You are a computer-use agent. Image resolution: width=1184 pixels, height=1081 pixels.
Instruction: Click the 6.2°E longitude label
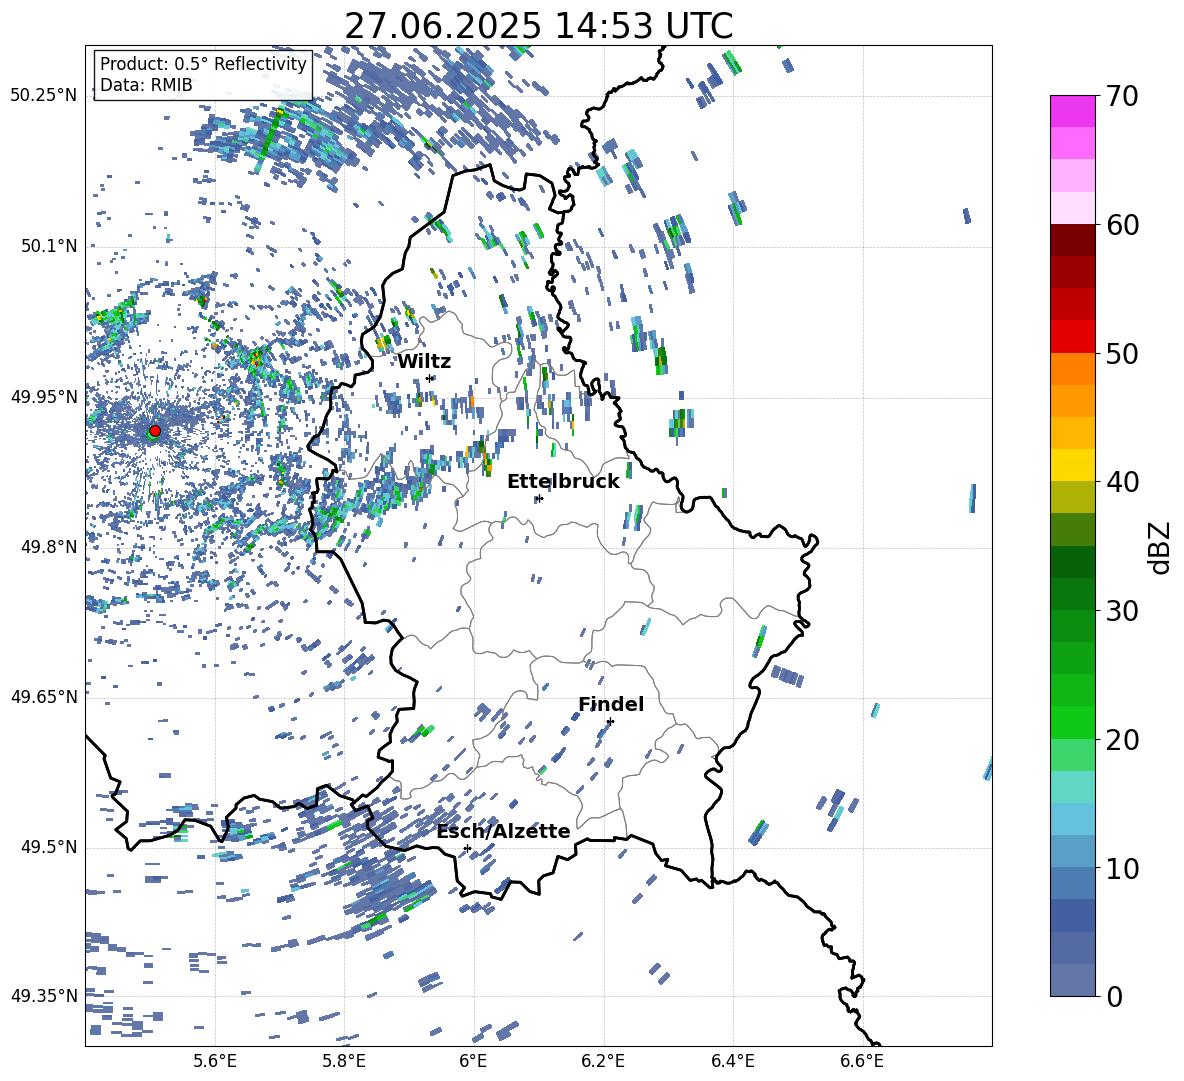coord(603,1061)
